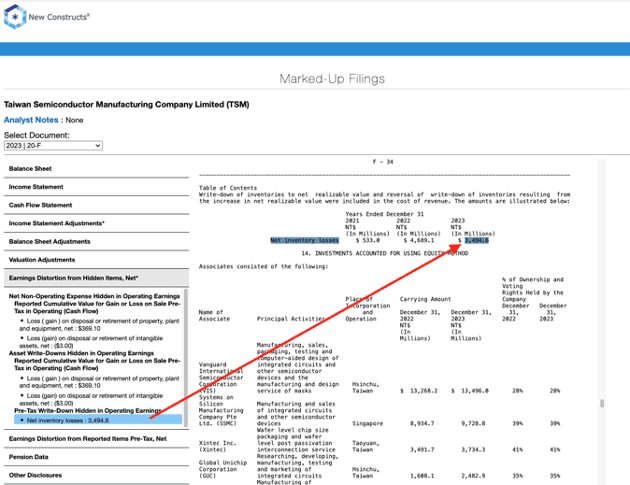Expand Earnings Distortion from Reported Items Pre-Tax, Net
630x485 pixels.
tap(96, 439)
